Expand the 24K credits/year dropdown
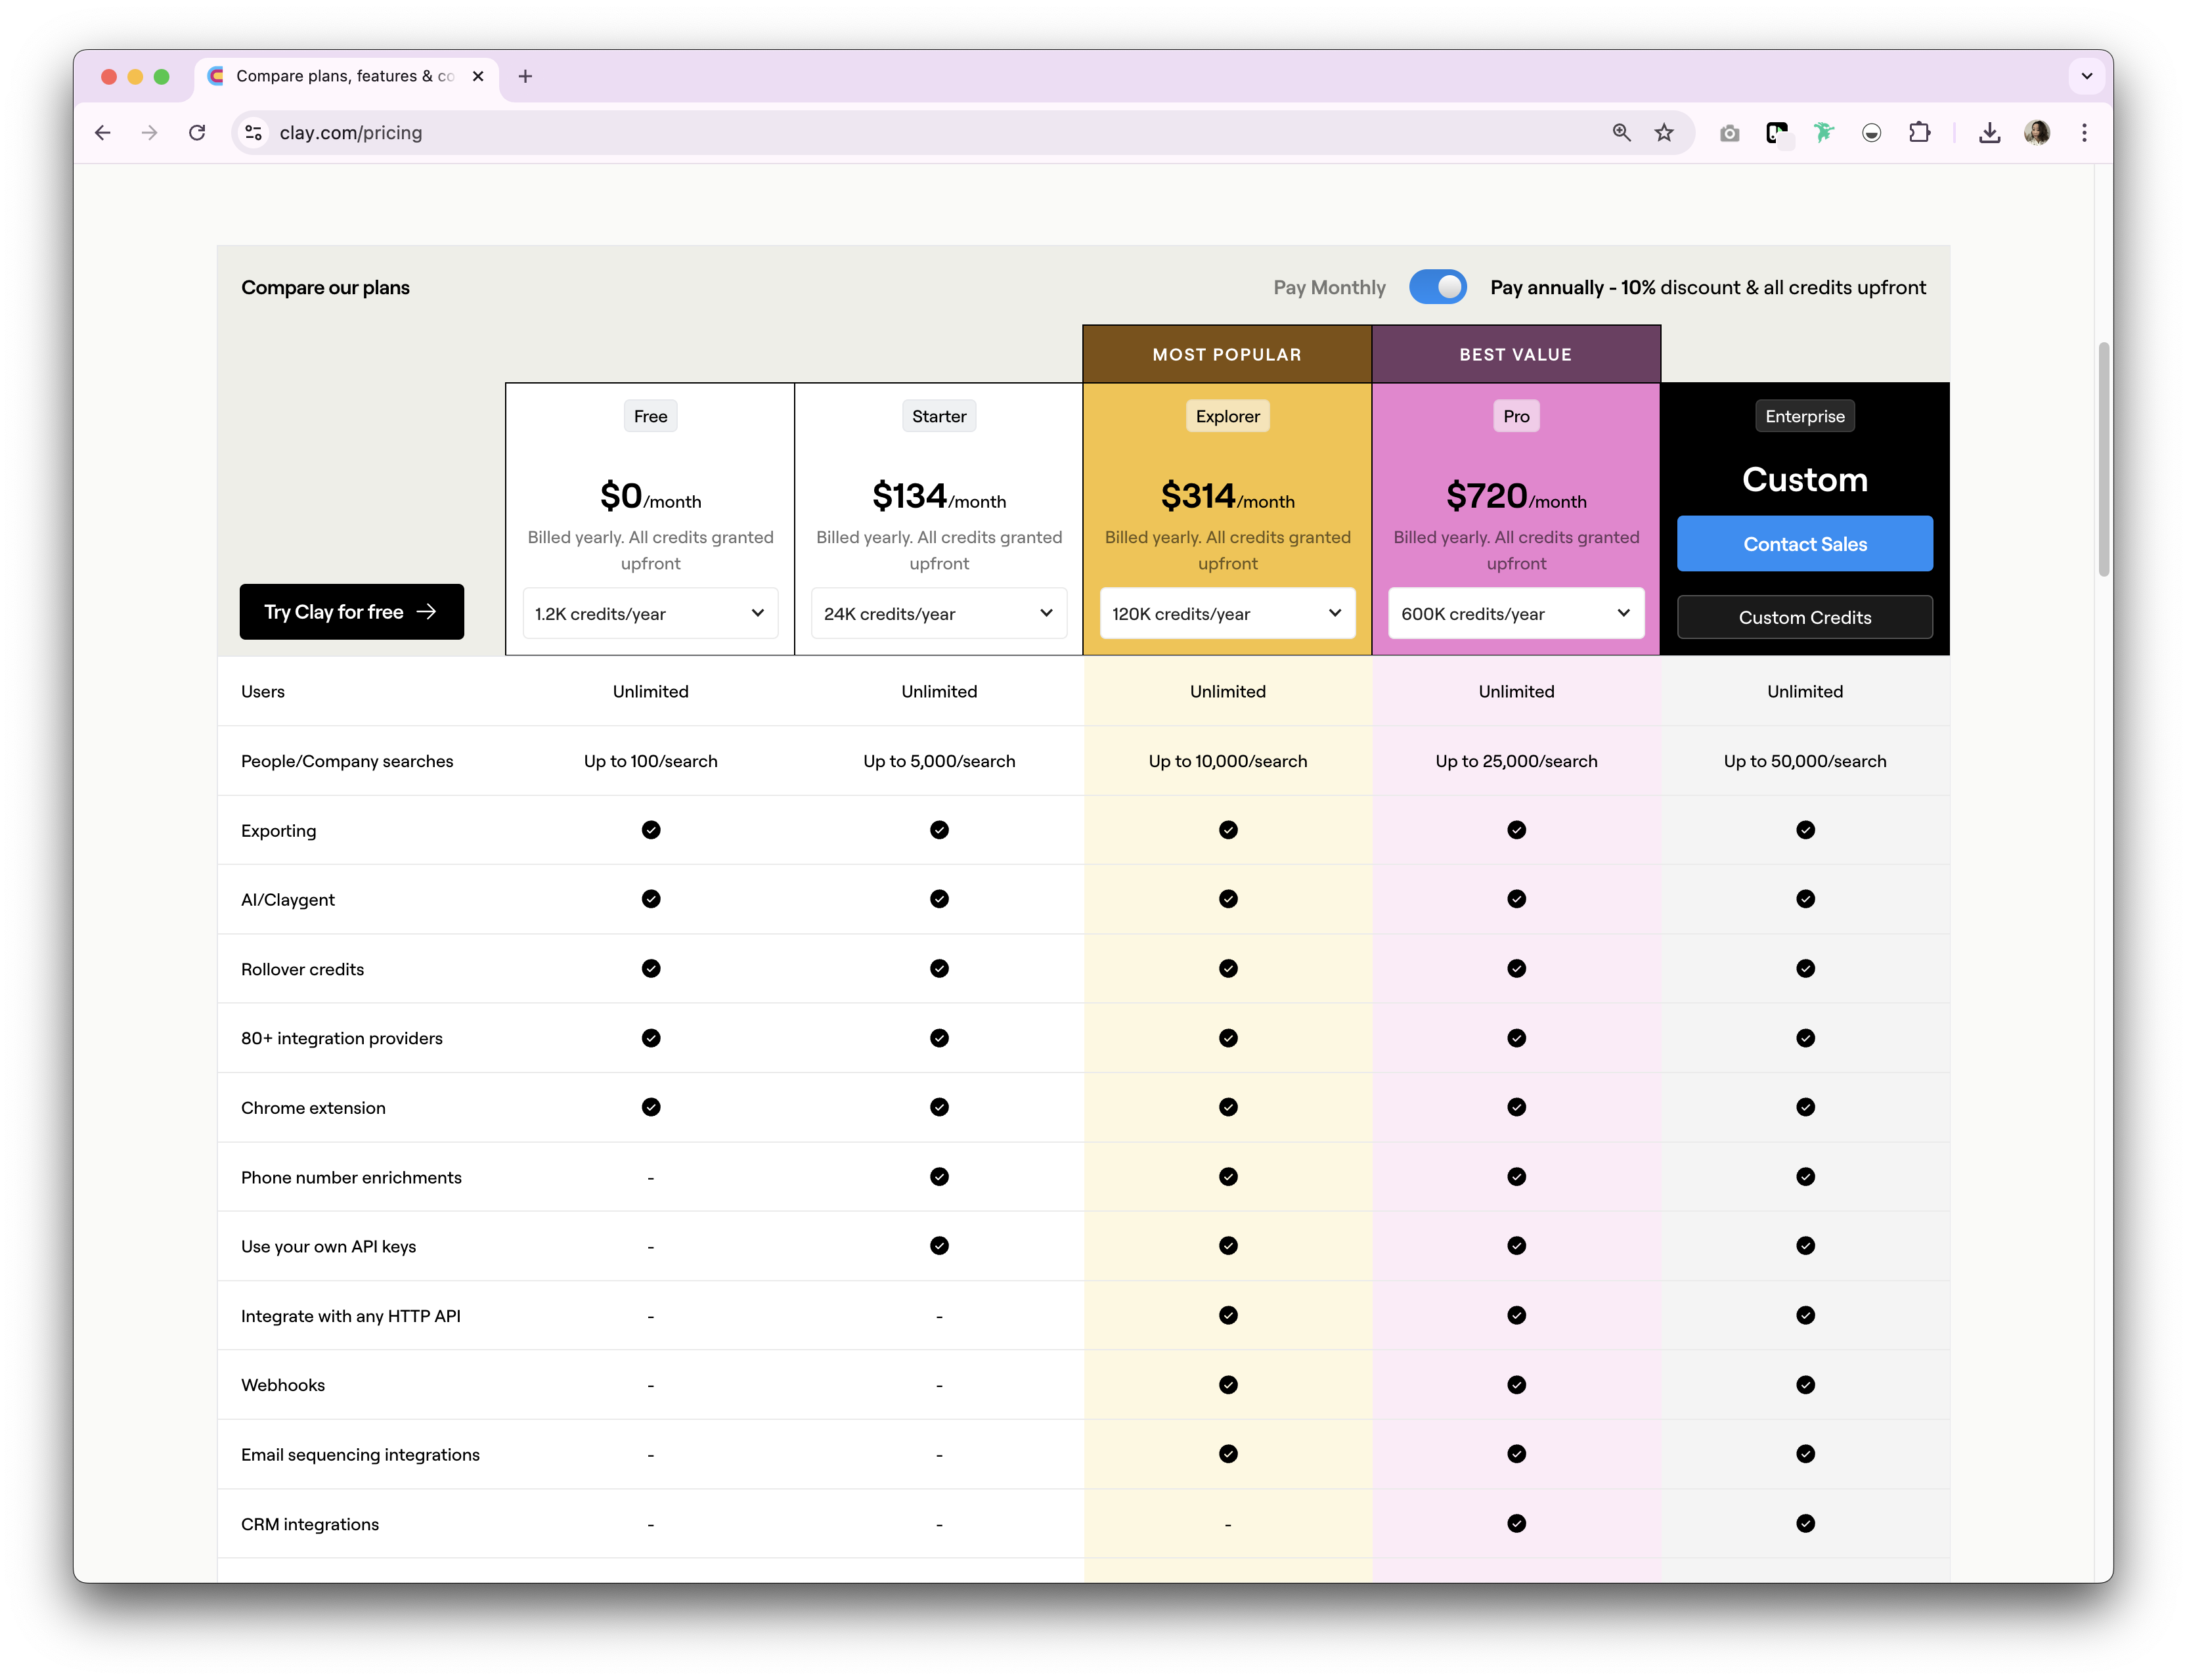 [x=938, y=613]
